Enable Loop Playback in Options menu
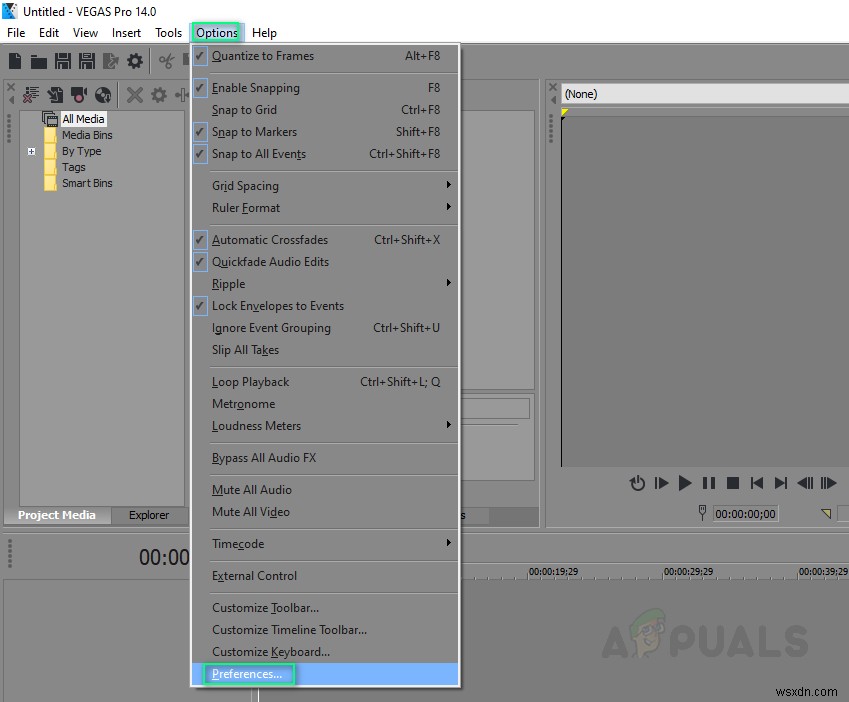Viewport: 849px width, 702px height. (325, 382)
